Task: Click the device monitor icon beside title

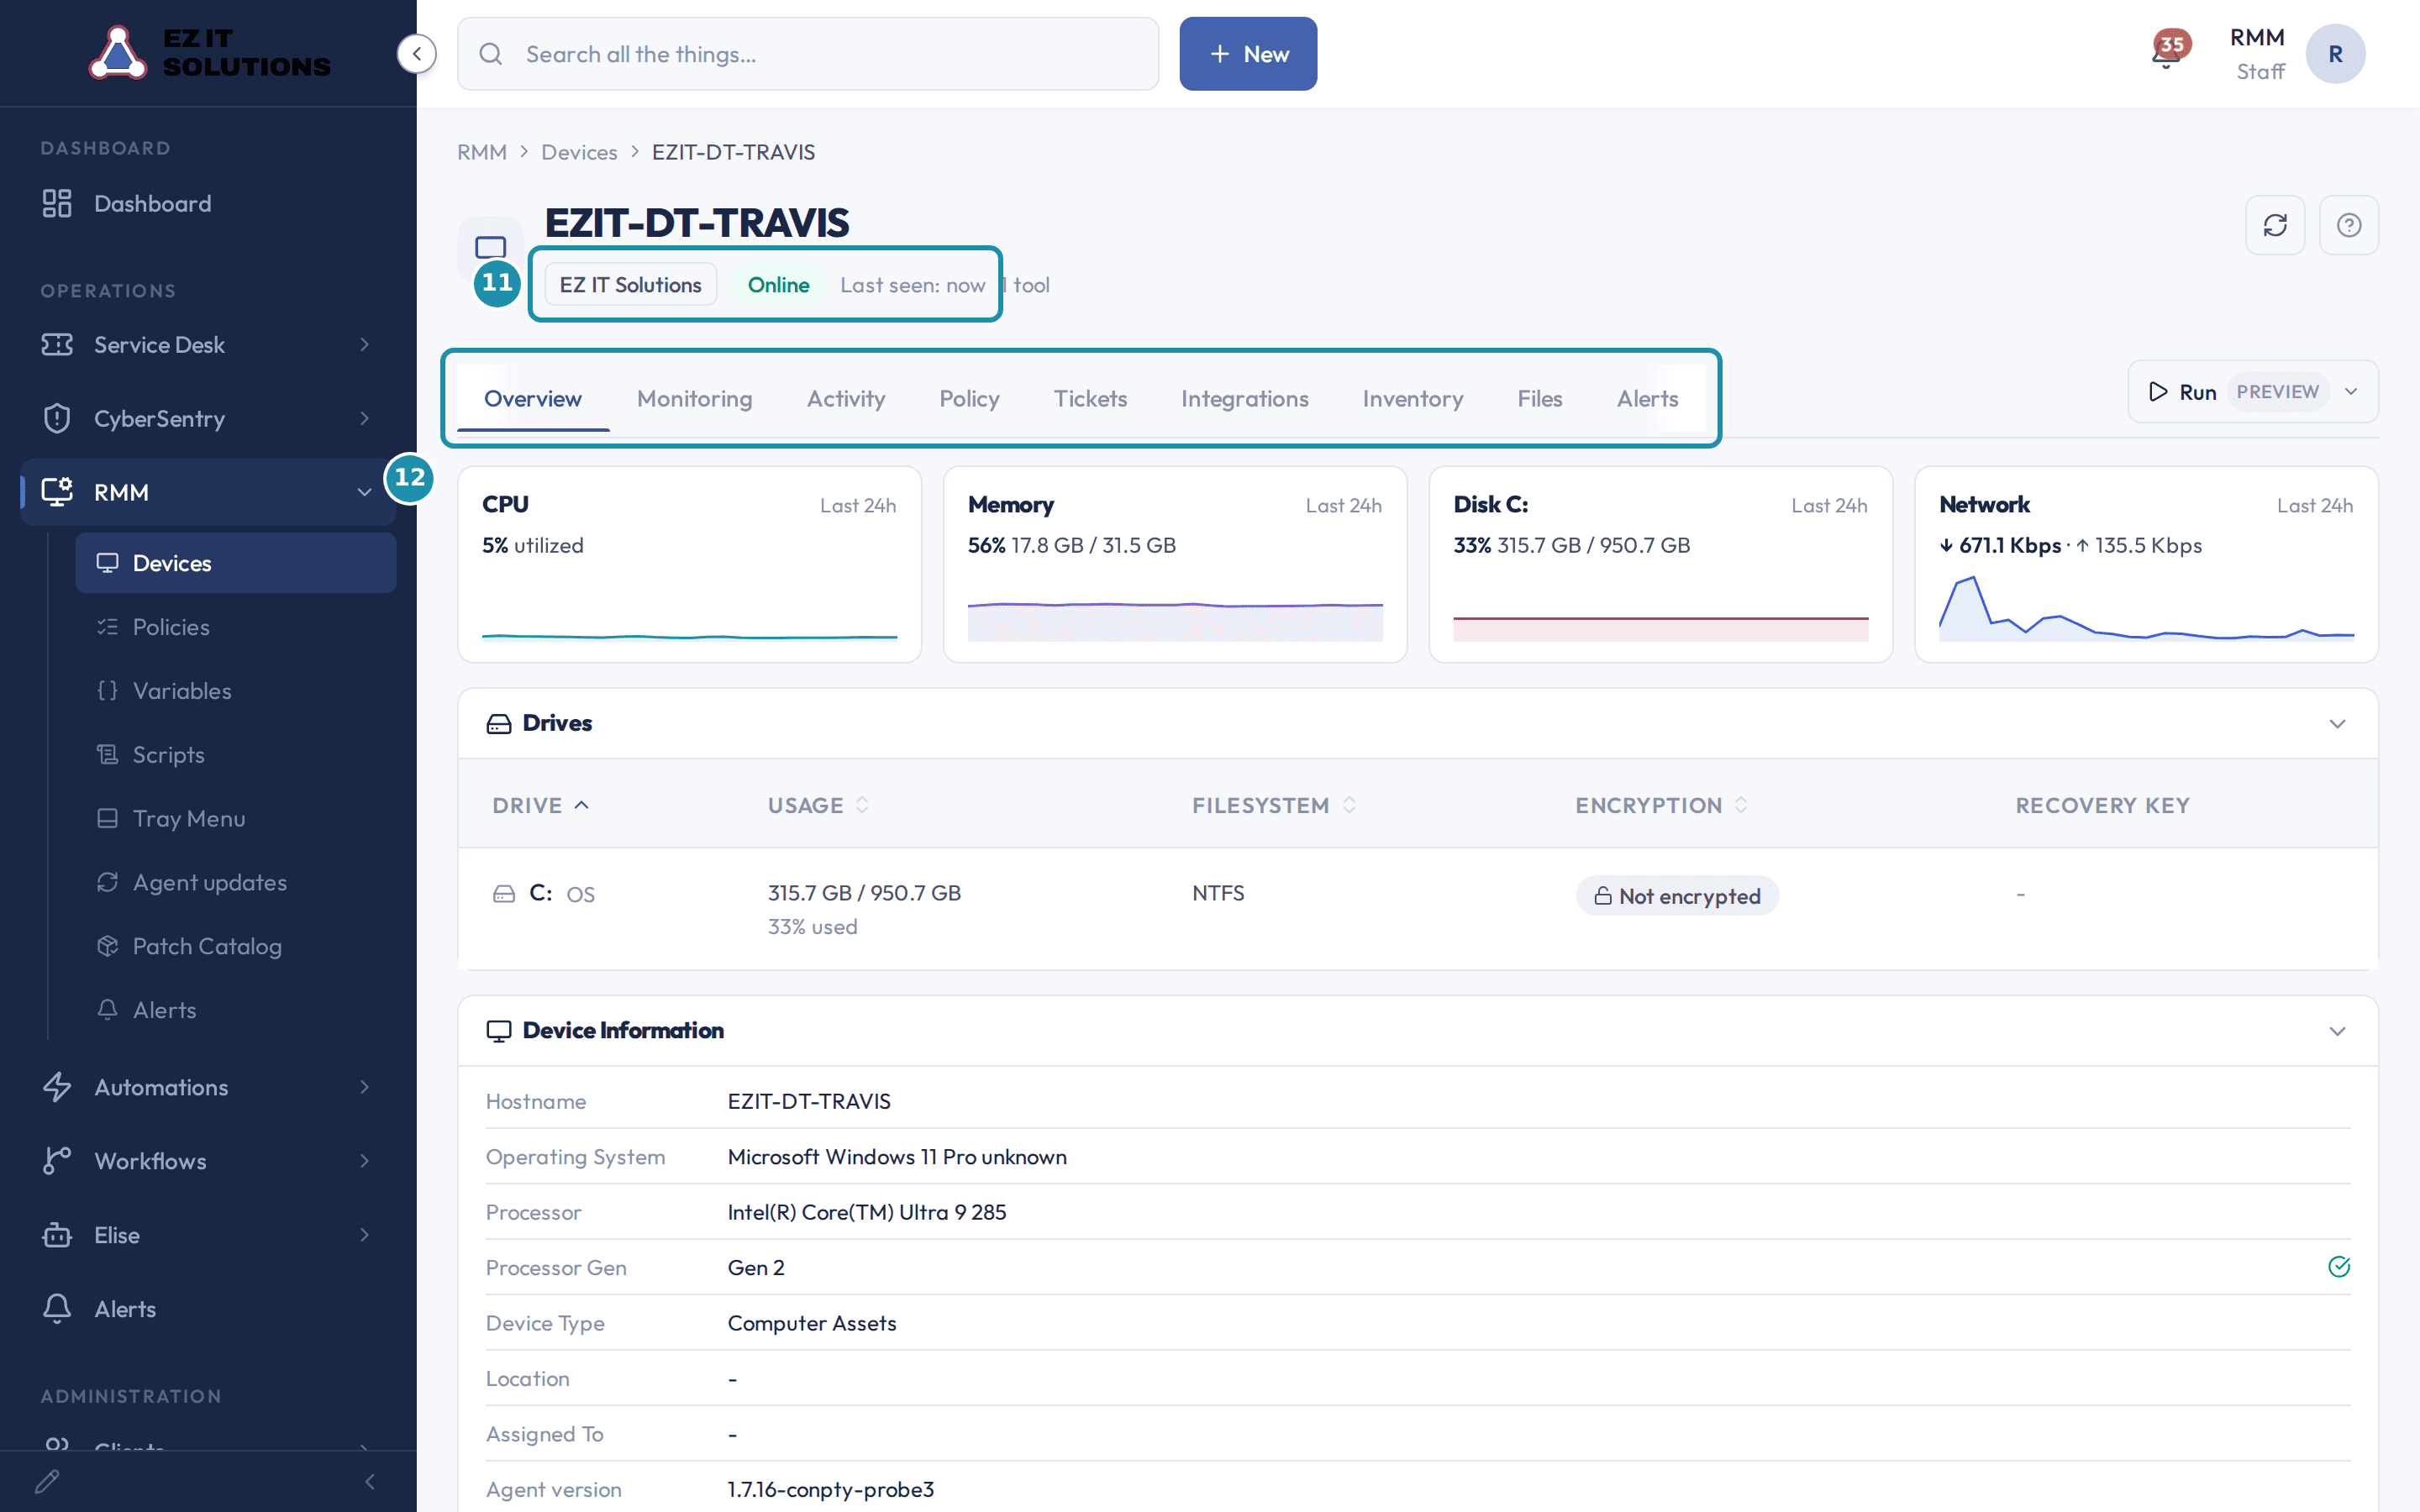Action: coord(490,246)
